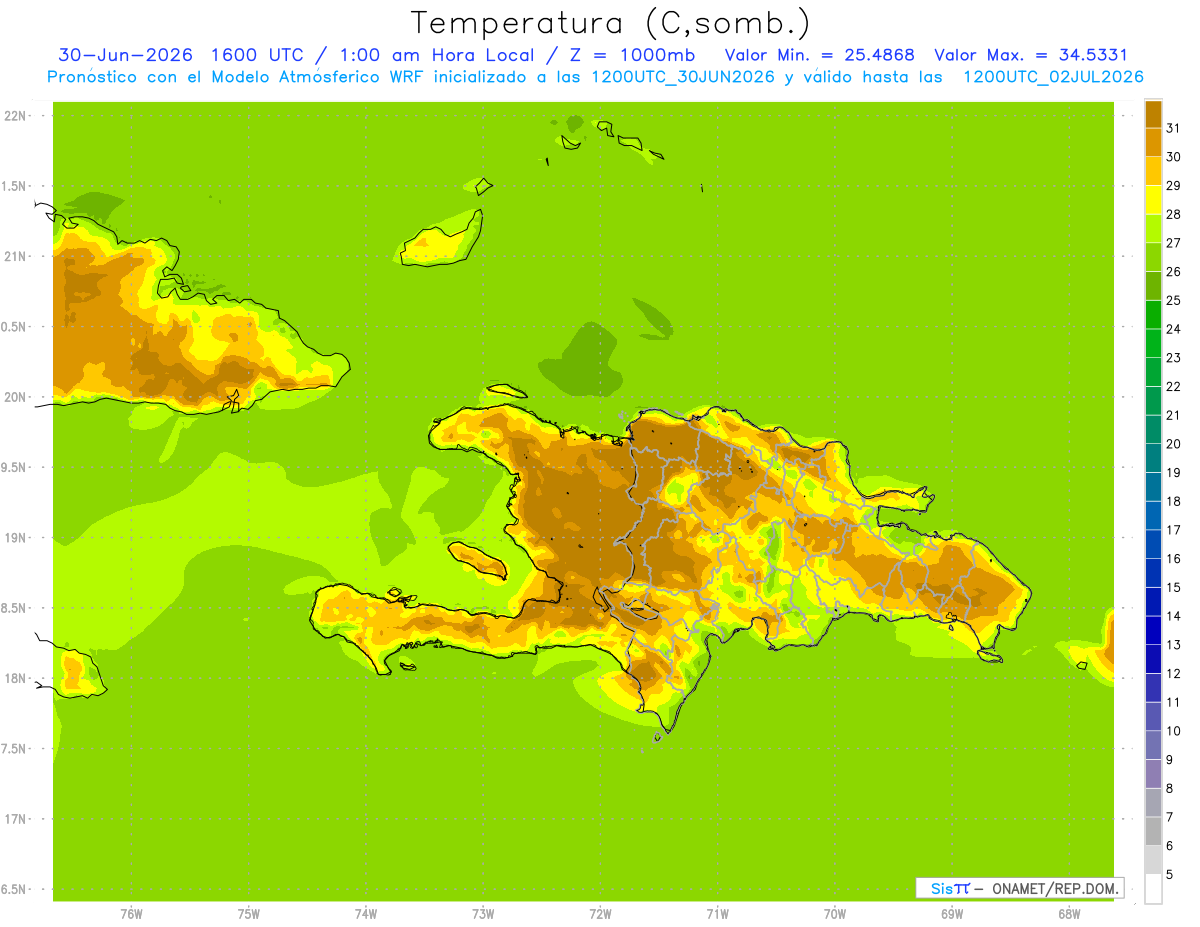The image size is (1200, 927).
Task: Click the '75W' longitude axis label
Action: point(248,914)
